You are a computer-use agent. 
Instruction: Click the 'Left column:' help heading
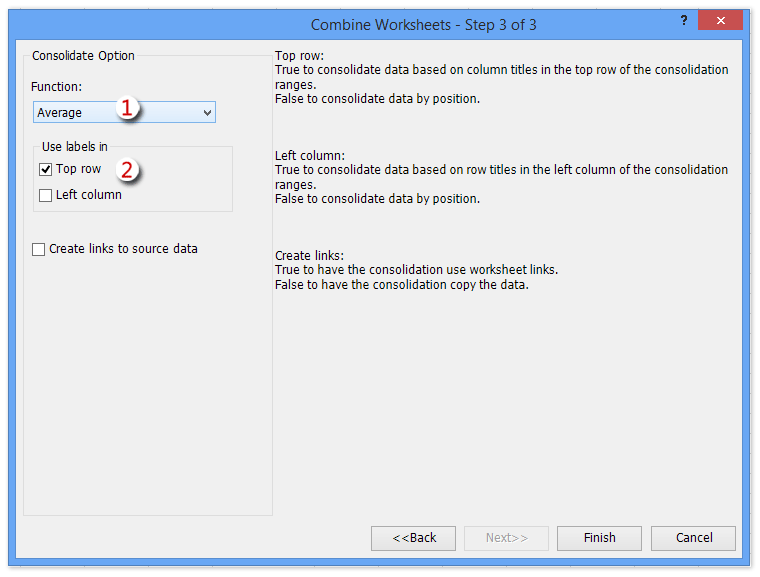[309, 156]
